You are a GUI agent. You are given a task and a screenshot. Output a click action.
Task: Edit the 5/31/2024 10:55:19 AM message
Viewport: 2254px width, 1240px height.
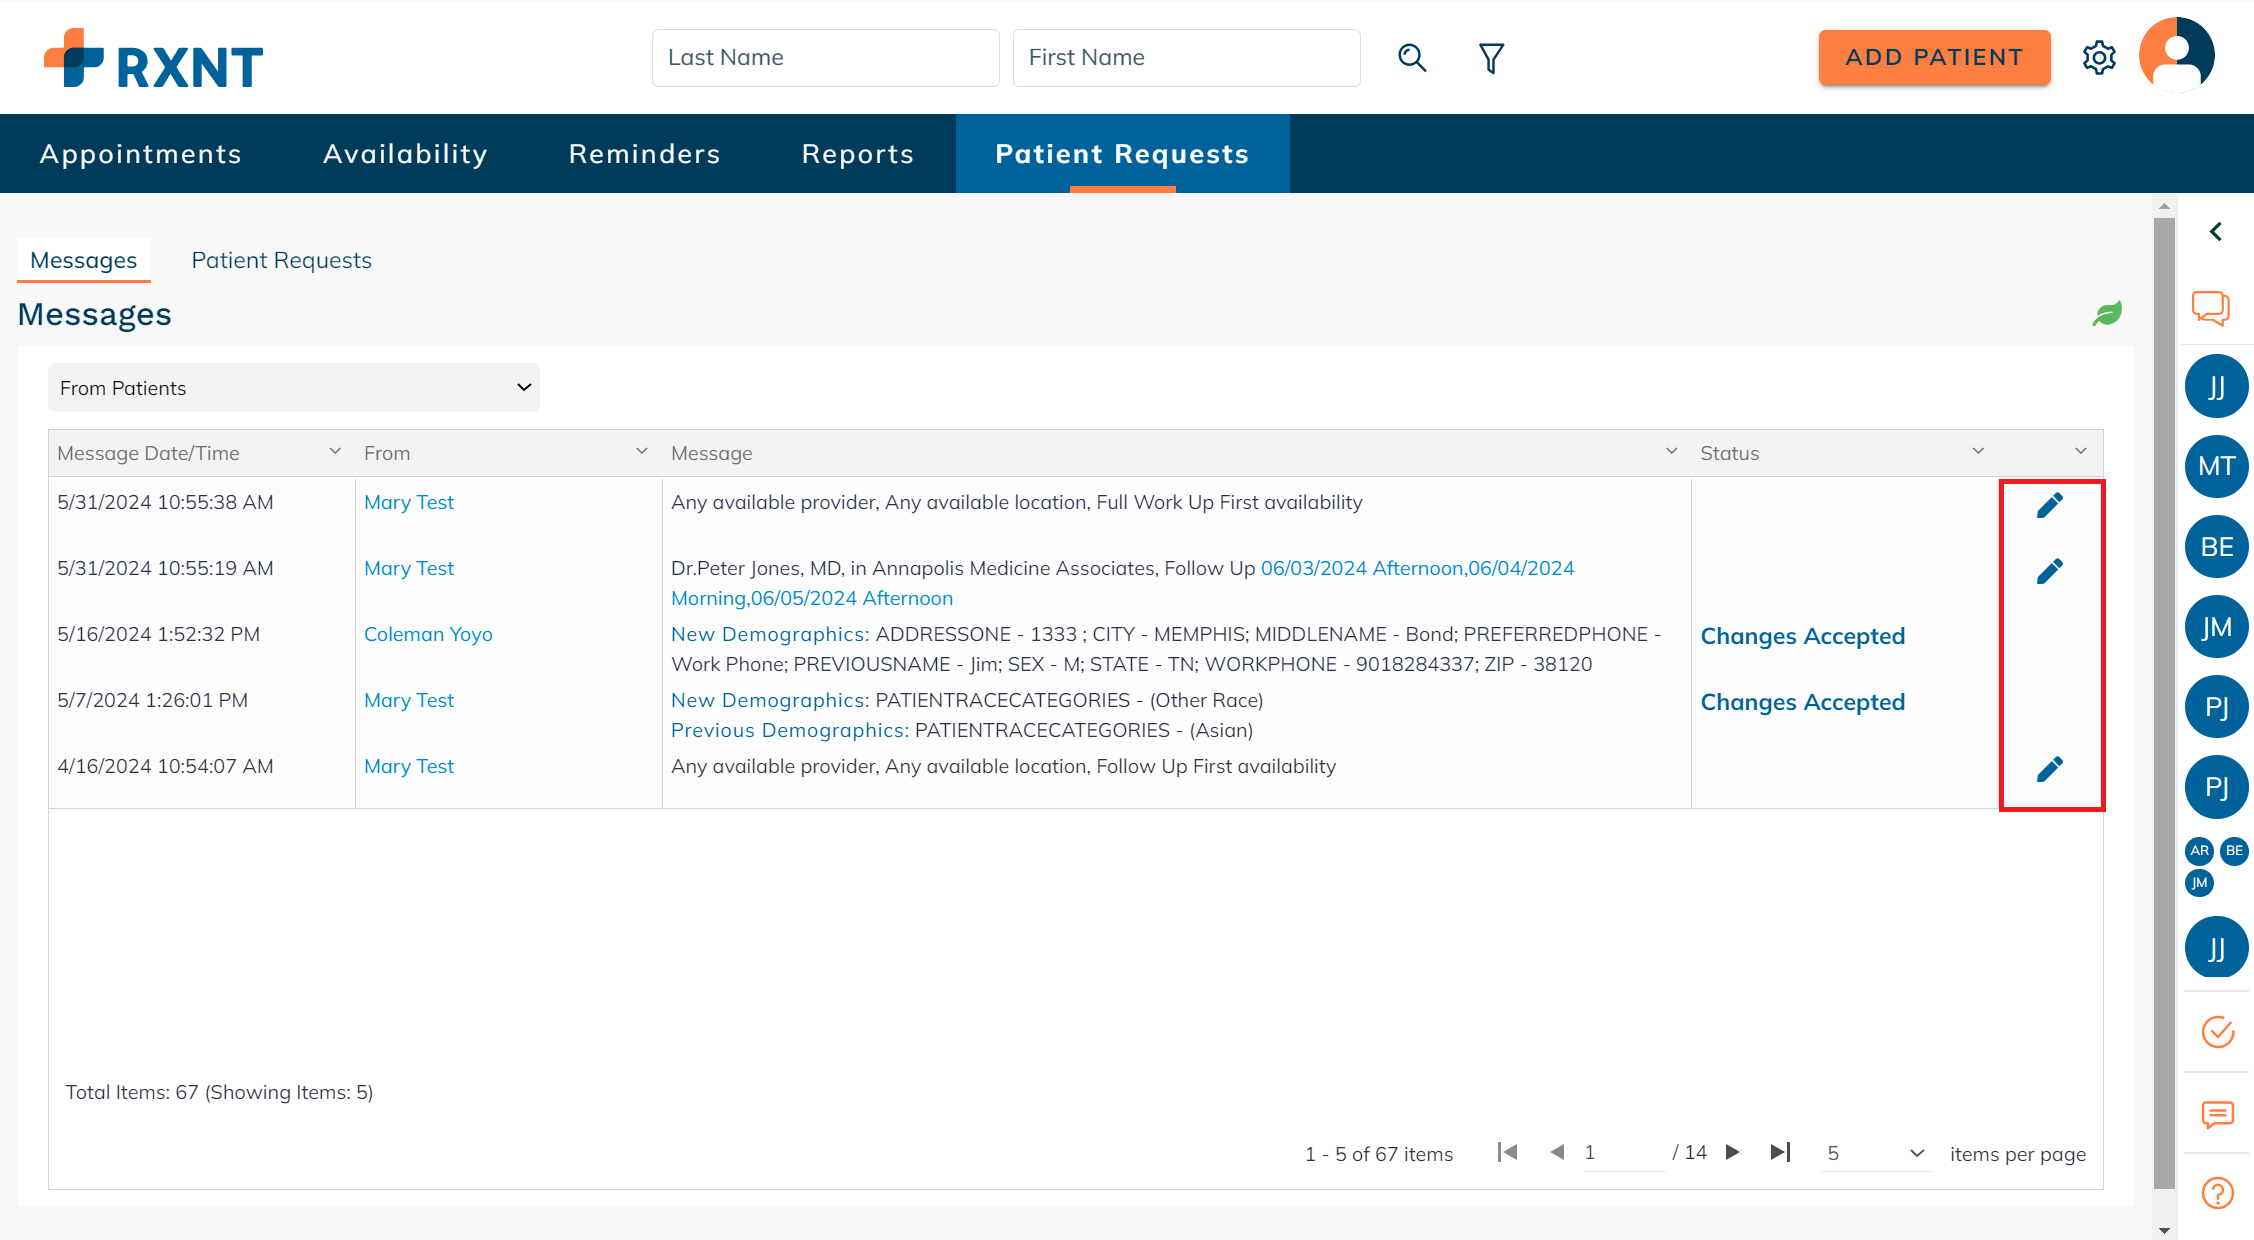[2050, 571]
